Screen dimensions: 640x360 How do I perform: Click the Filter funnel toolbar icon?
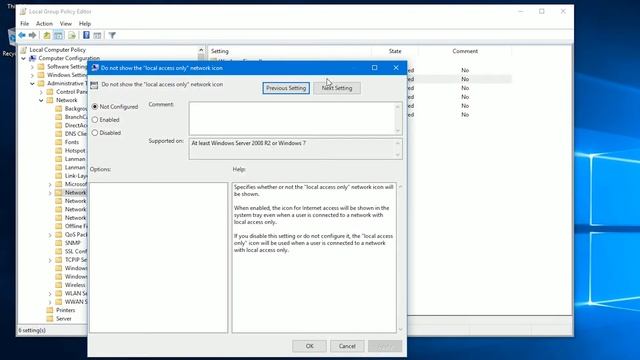(112, 36)
